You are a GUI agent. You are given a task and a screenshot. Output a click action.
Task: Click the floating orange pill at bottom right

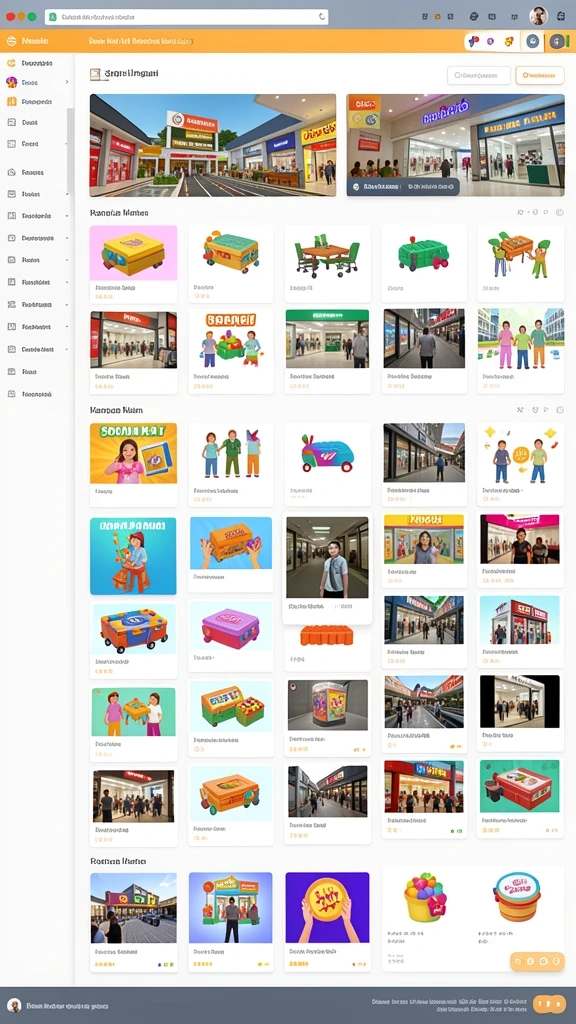click(537, 961)
